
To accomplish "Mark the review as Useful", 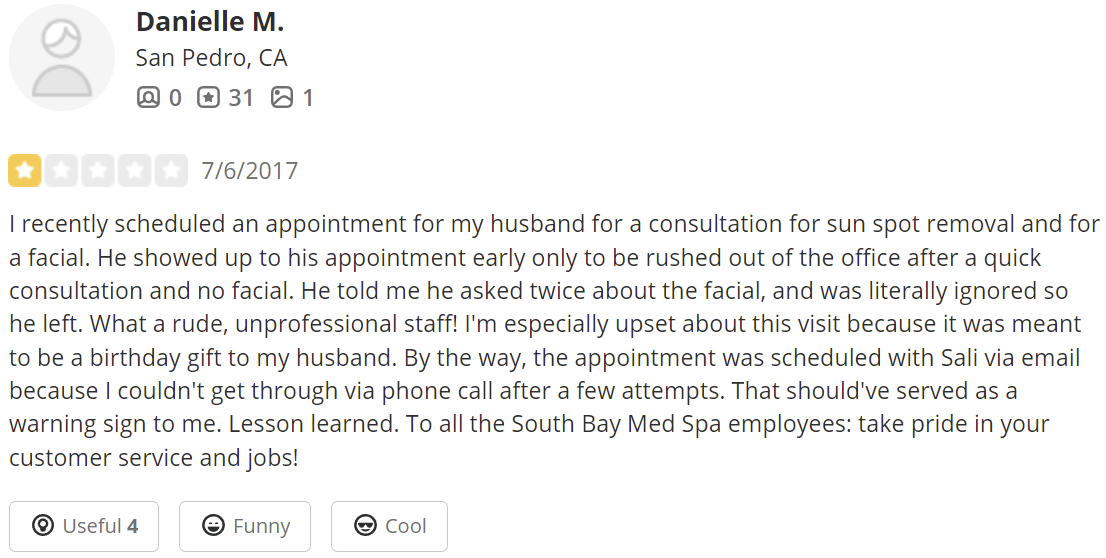I will (84, 526).
